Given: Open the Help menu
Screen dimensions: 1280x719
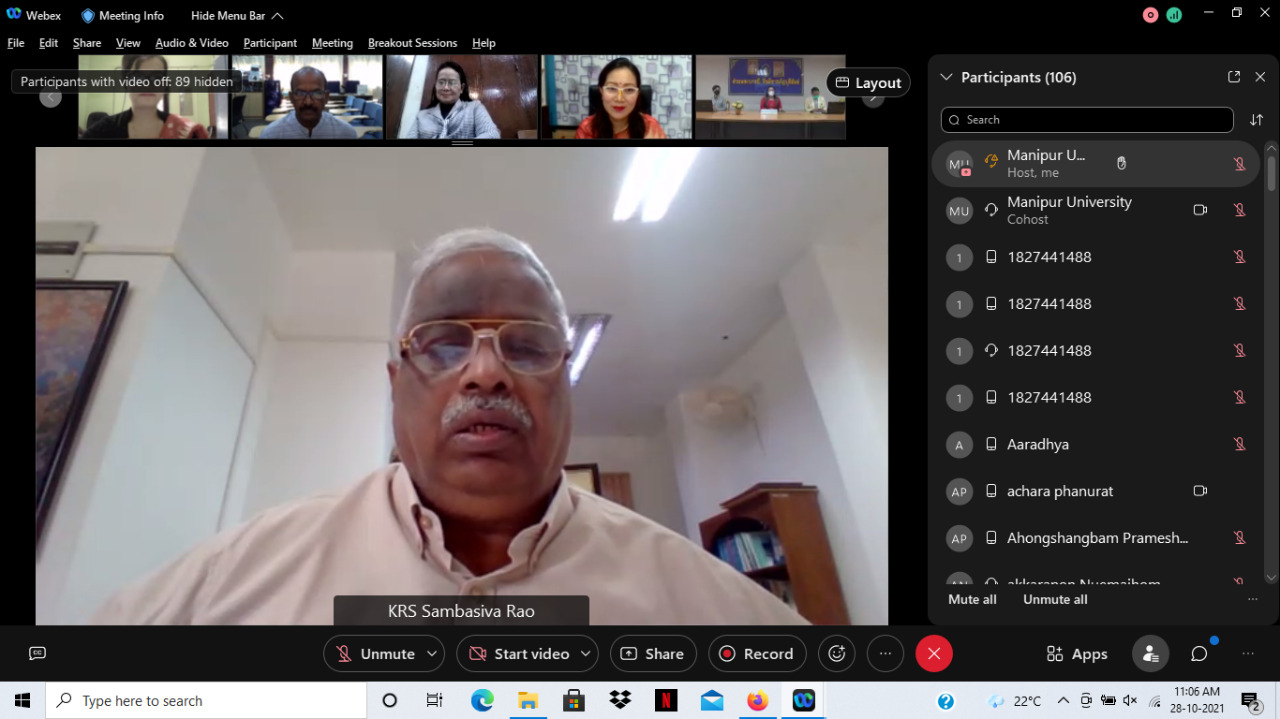Looking at the screenshot, I should point(484,43).
